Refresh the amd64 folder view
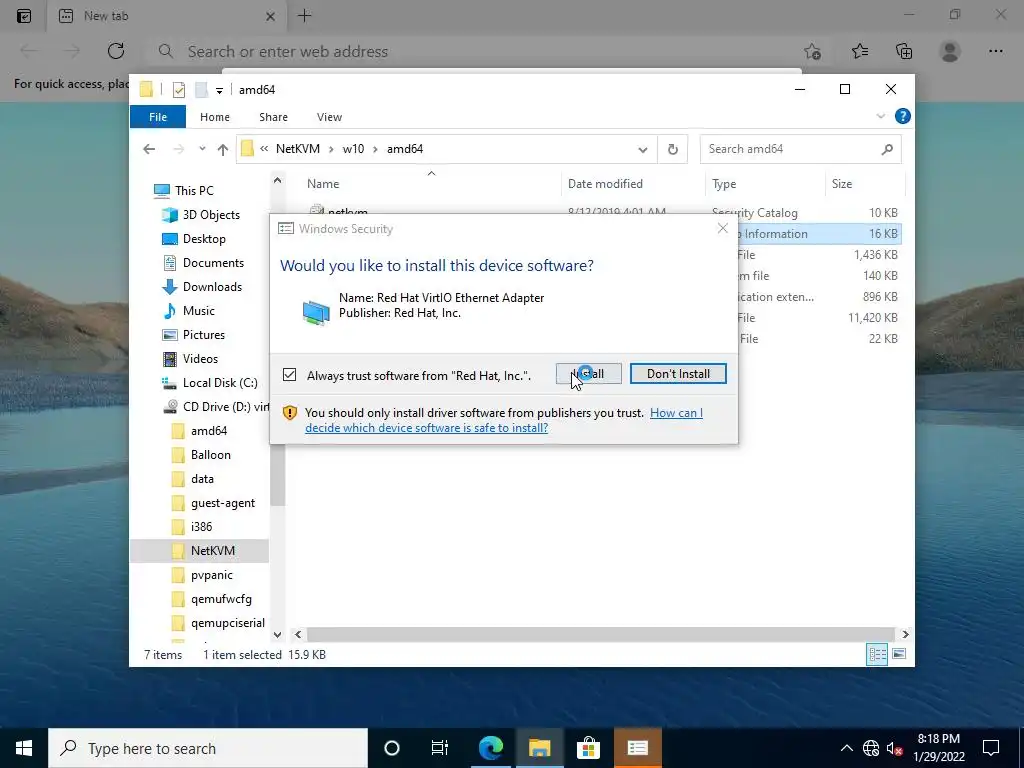Image resolution: width=1024 pixels, height=768 pixels. point(673,150)
